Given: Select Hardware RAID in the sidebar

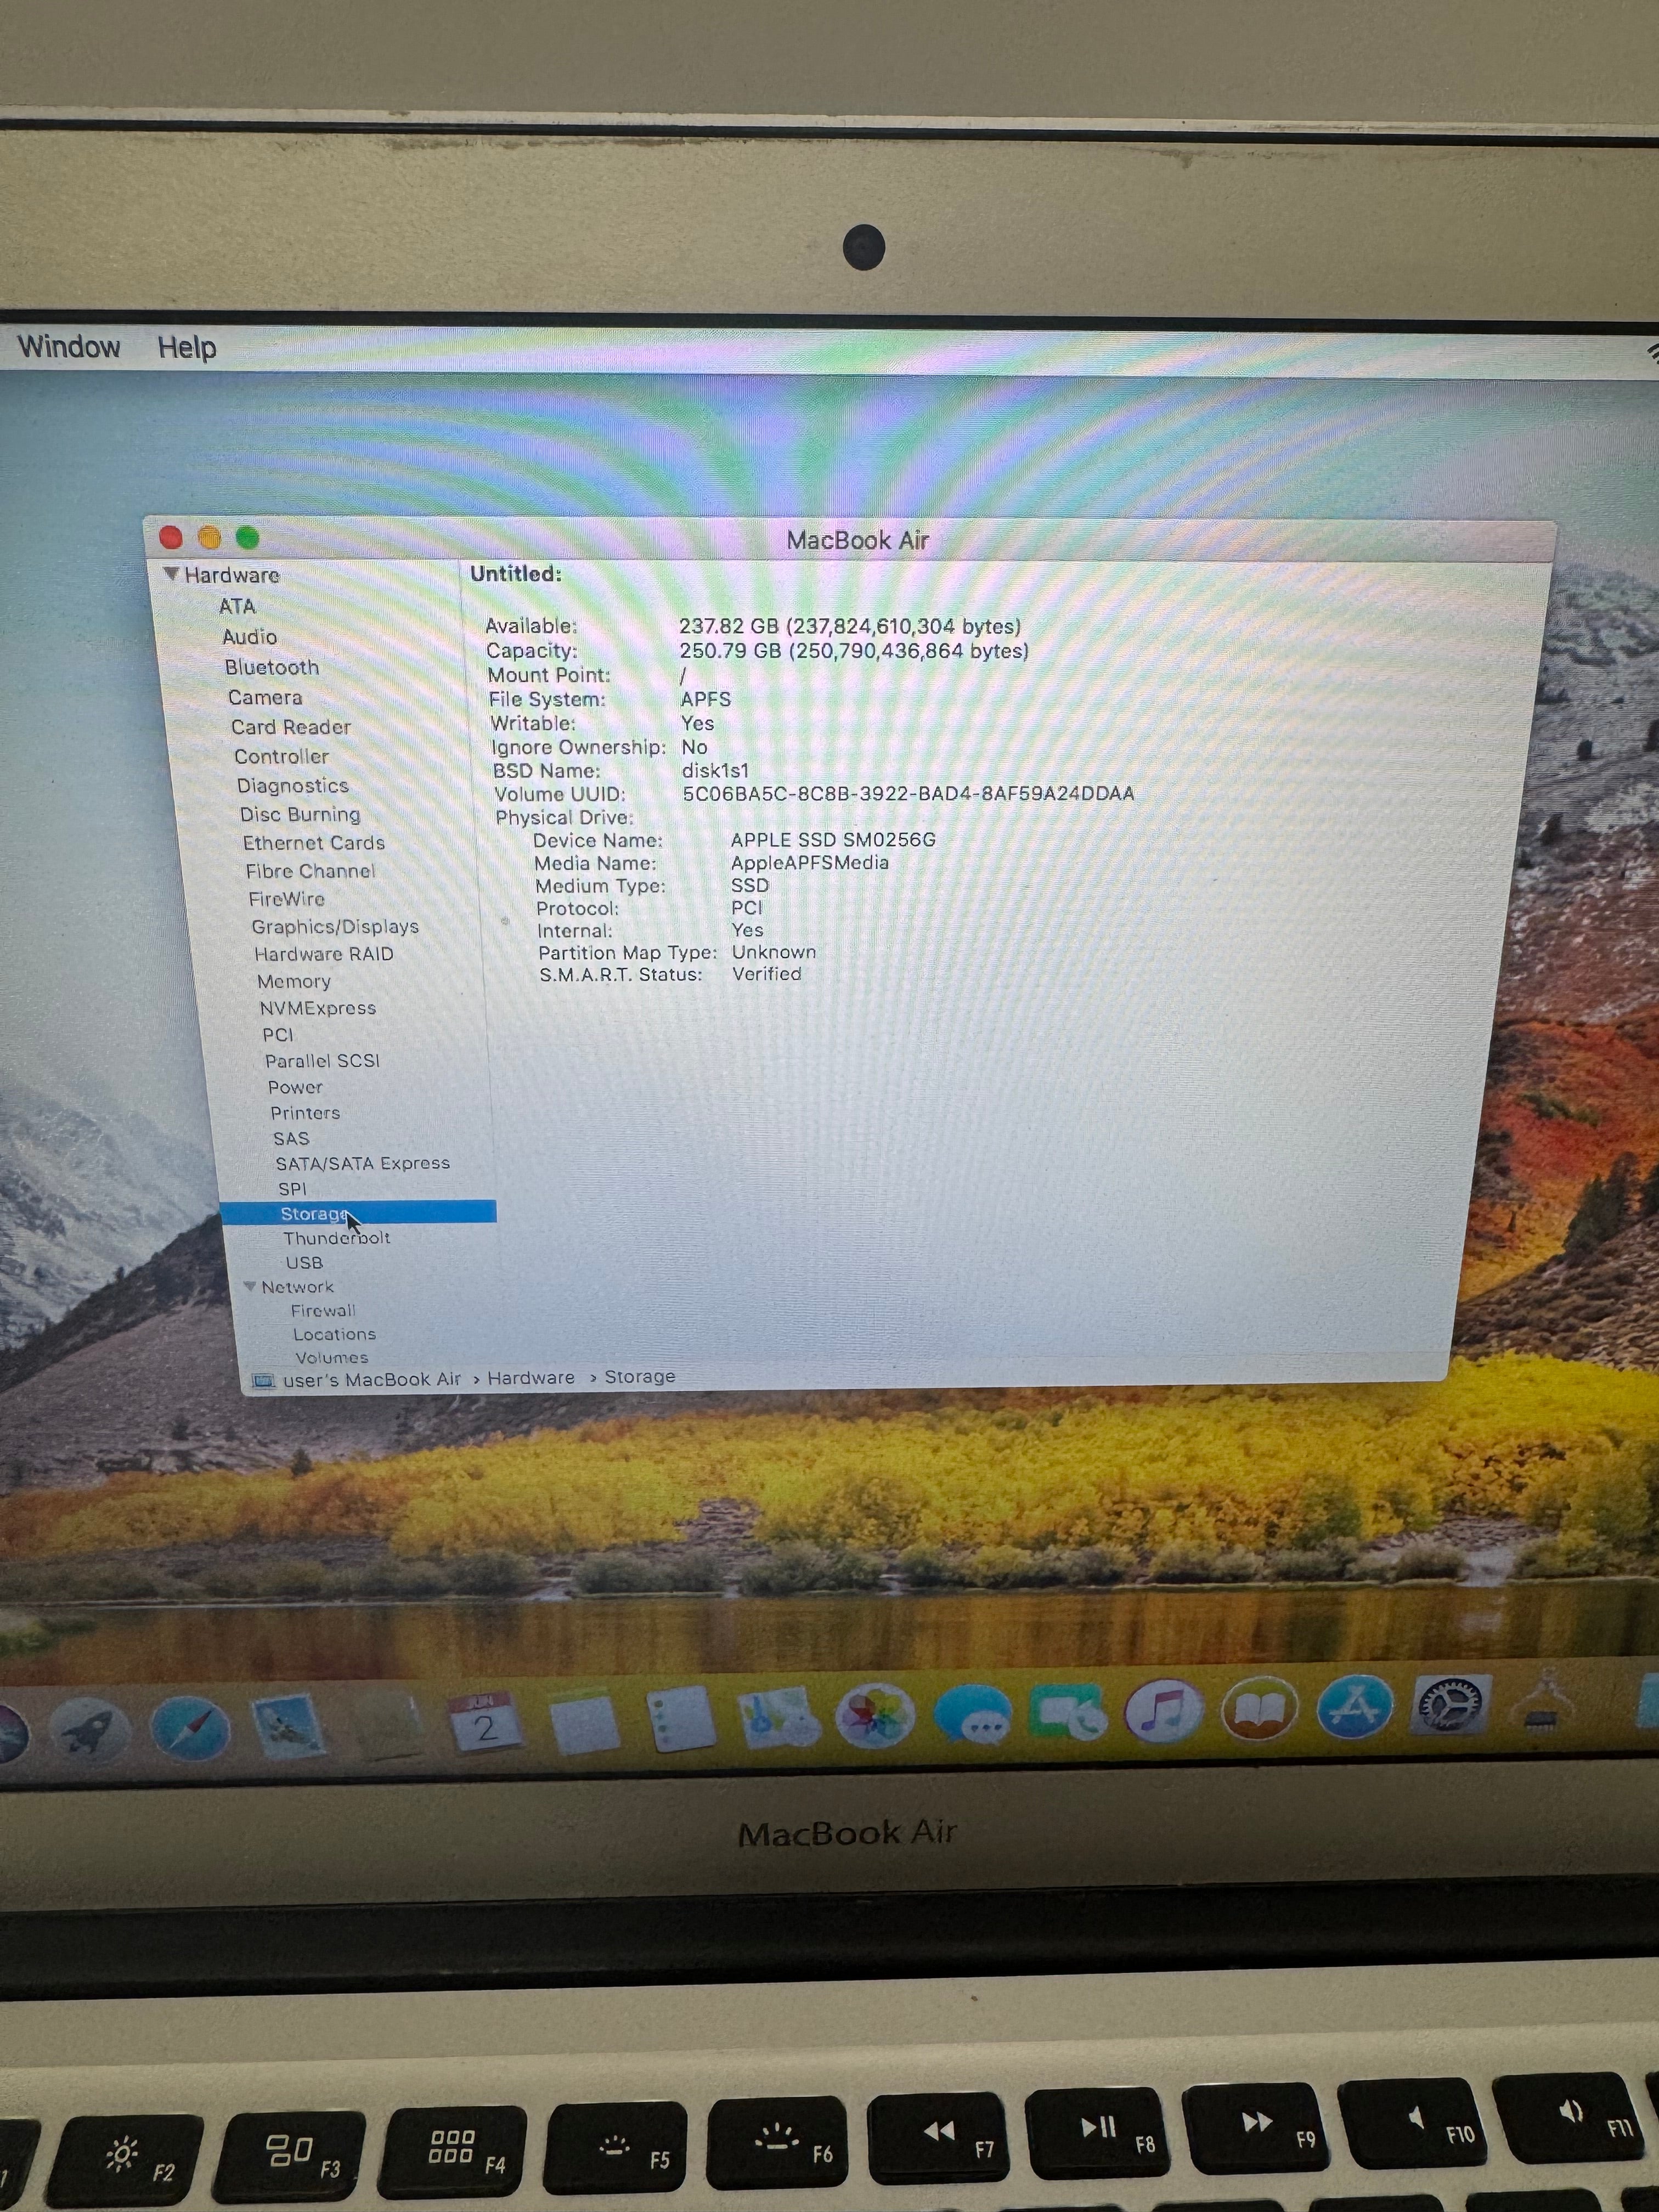Looking at the screenshot, I should point(324,954).
